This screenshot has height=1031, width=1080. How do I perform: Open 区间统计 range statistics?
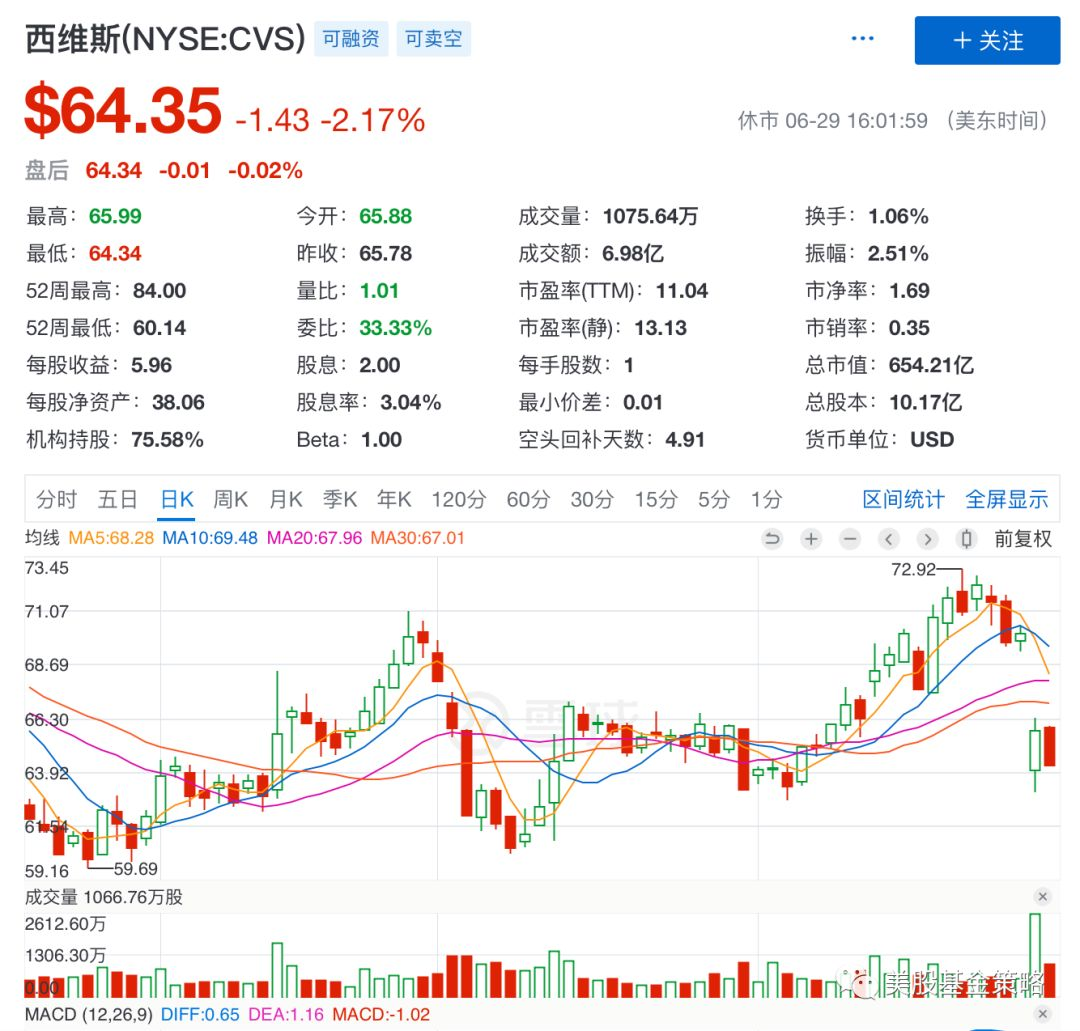coord(903,499)
